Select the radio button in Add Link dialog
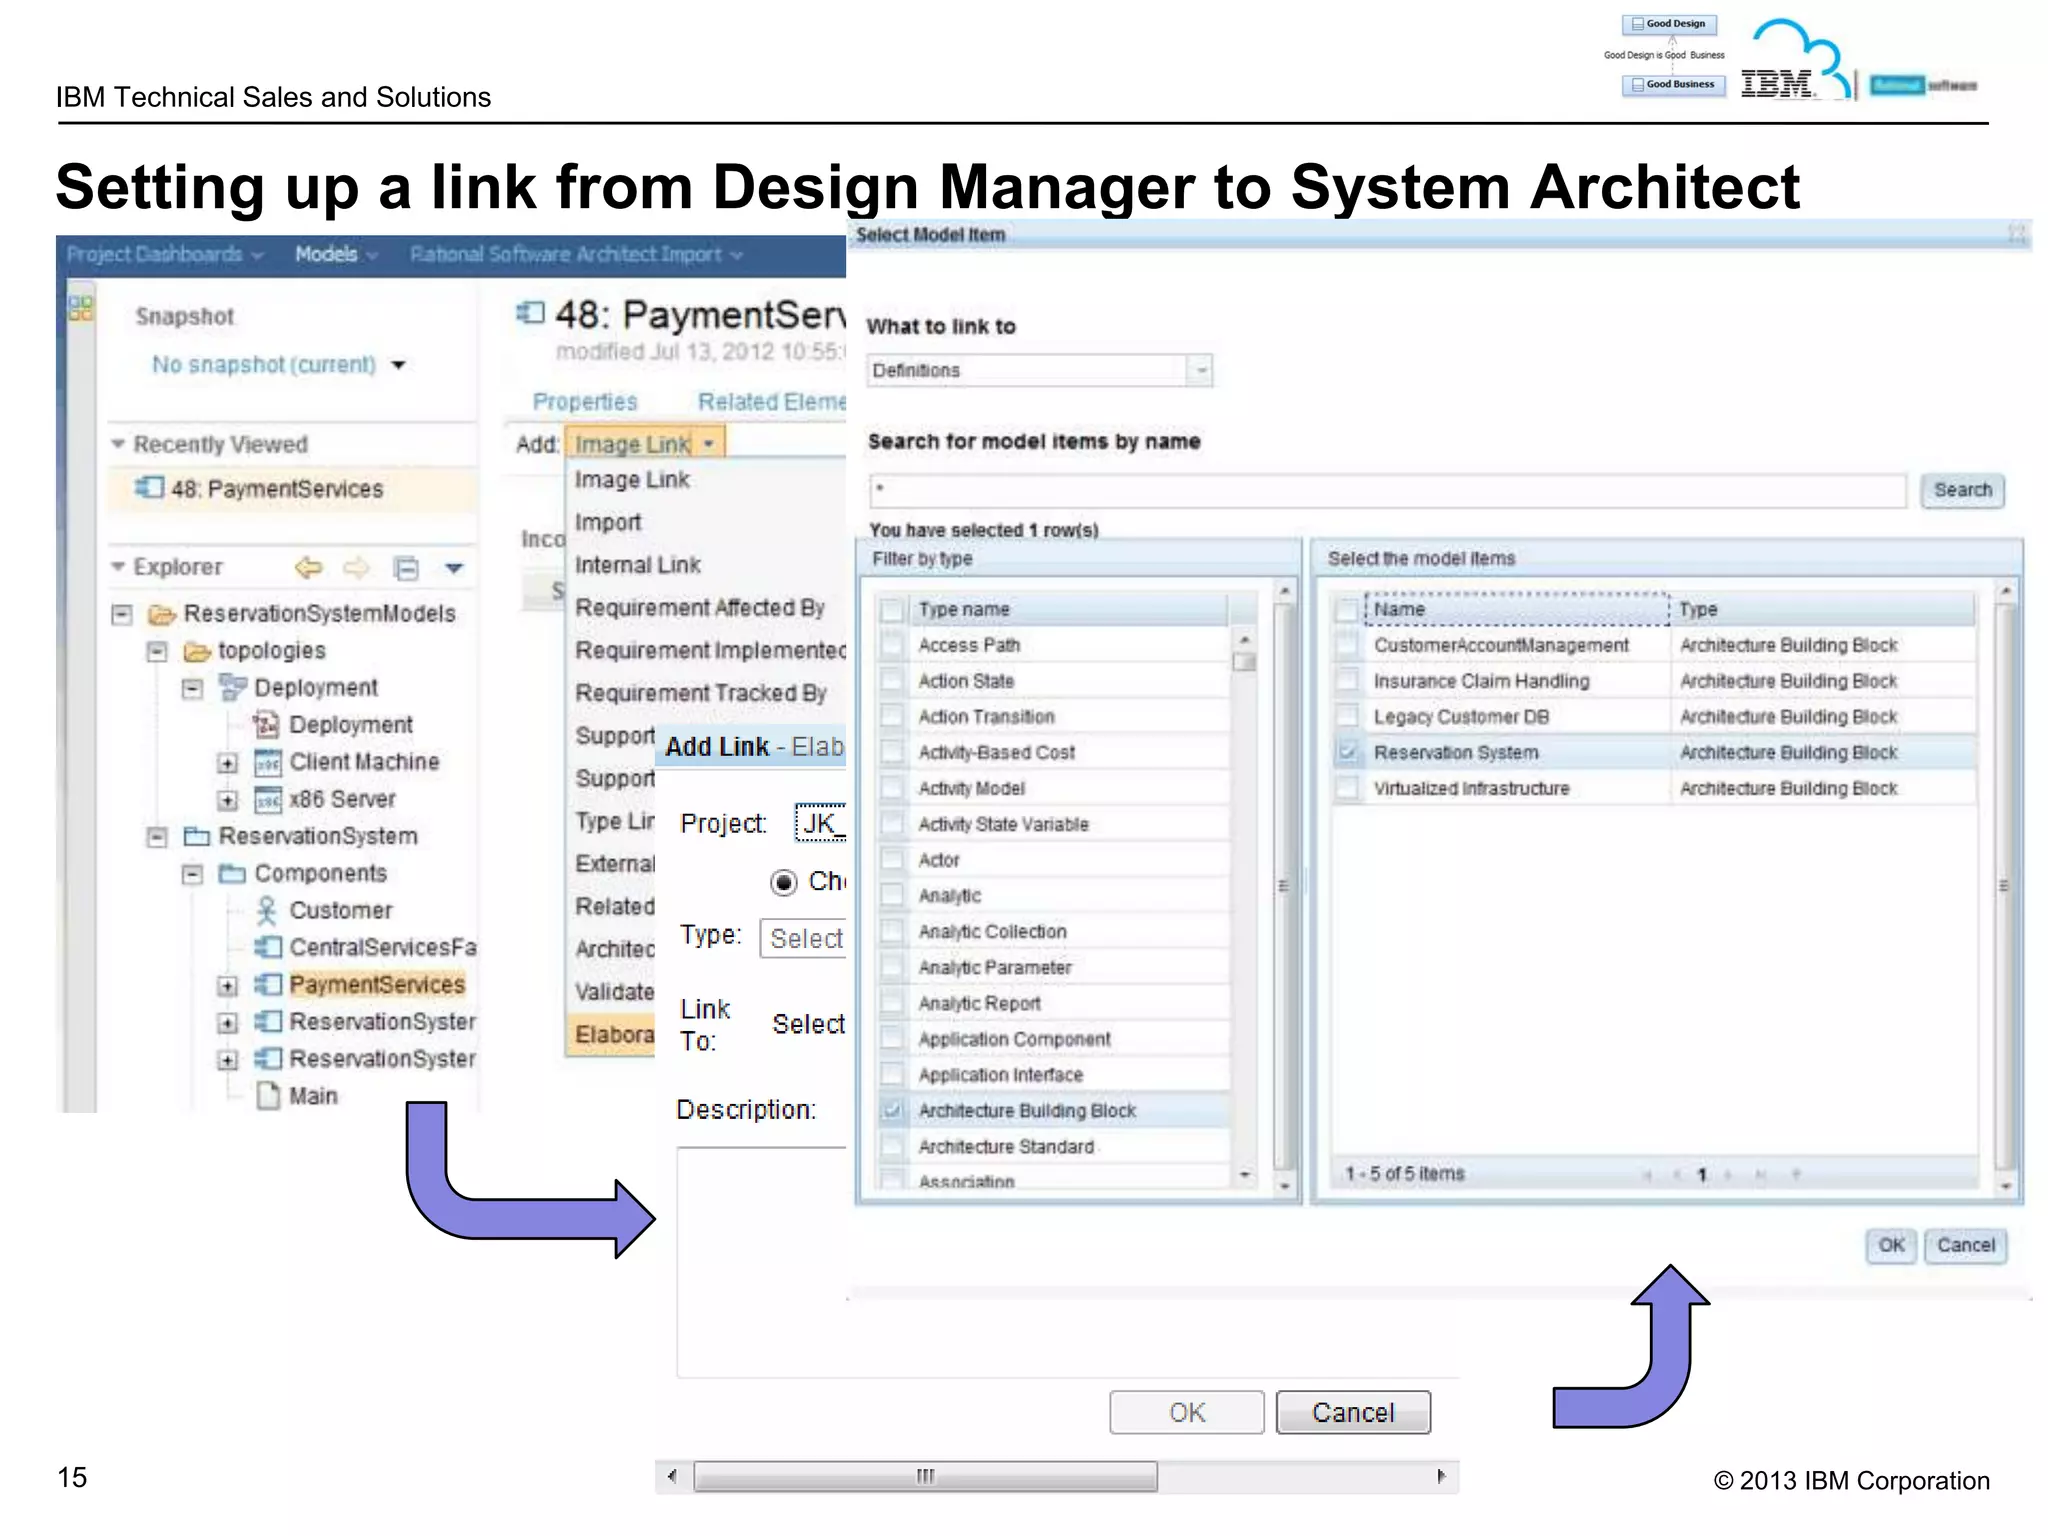The height and width of the screenshot is (1536, 2048). pos(784,882)
